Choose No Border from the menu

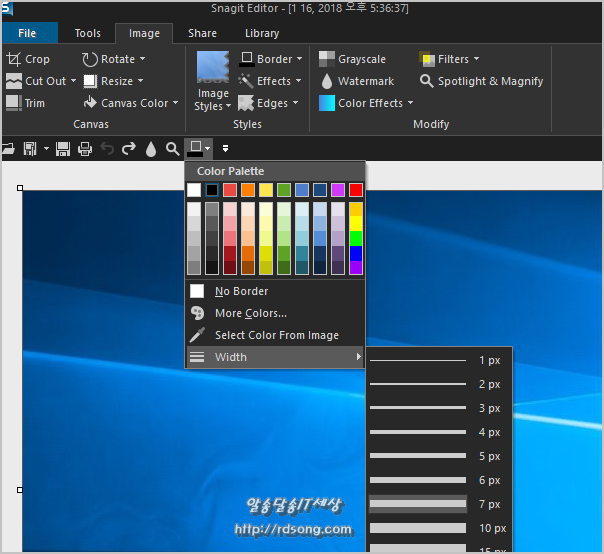click(275, 291)
